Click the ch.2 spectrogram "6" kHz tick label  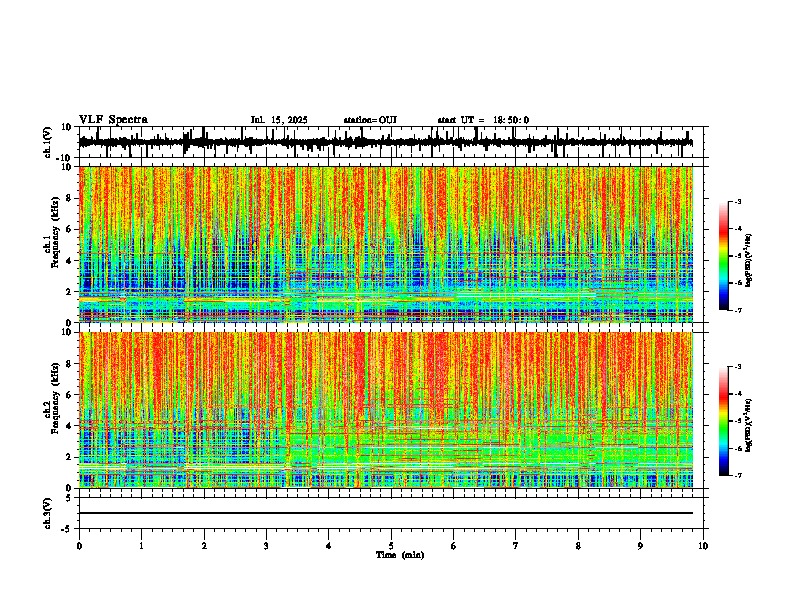[70, 395]
